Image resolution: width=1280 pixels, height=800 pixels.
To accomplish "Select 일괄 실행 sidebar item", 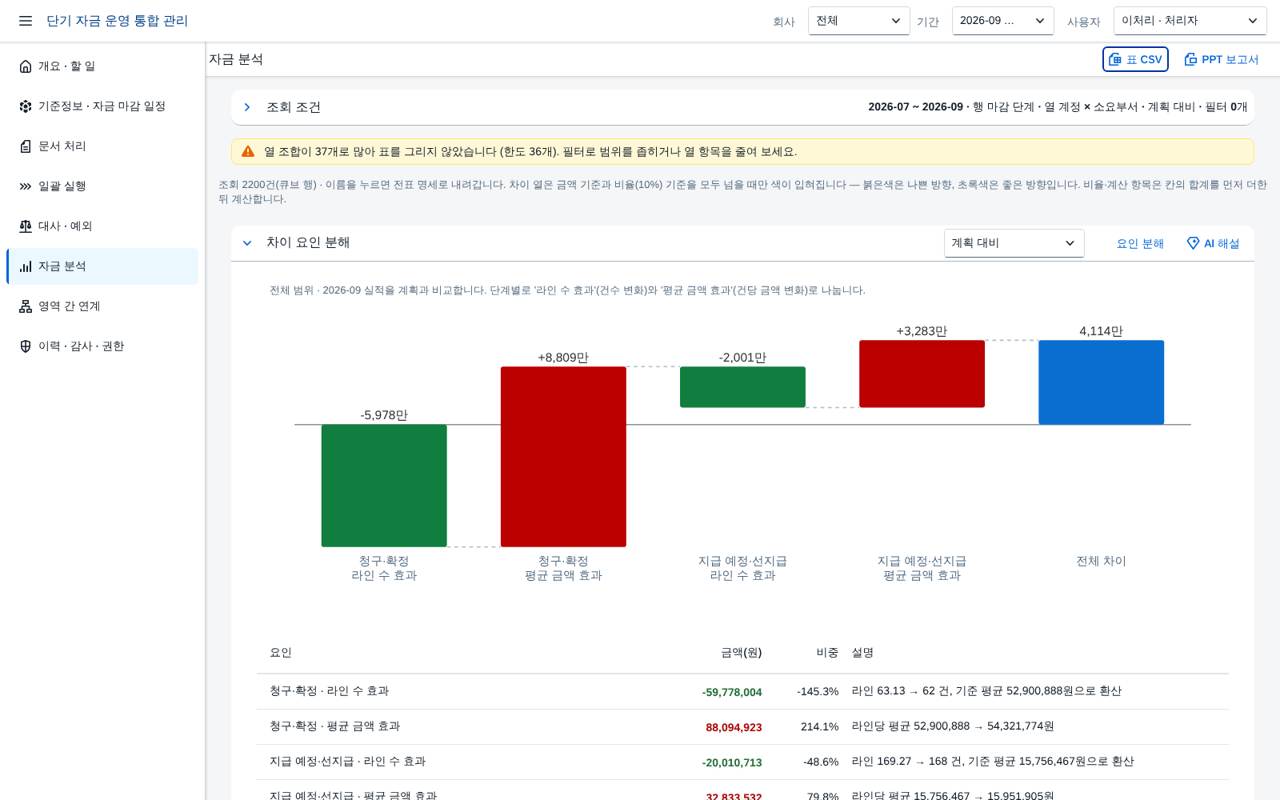I will (x=102, y=186).
